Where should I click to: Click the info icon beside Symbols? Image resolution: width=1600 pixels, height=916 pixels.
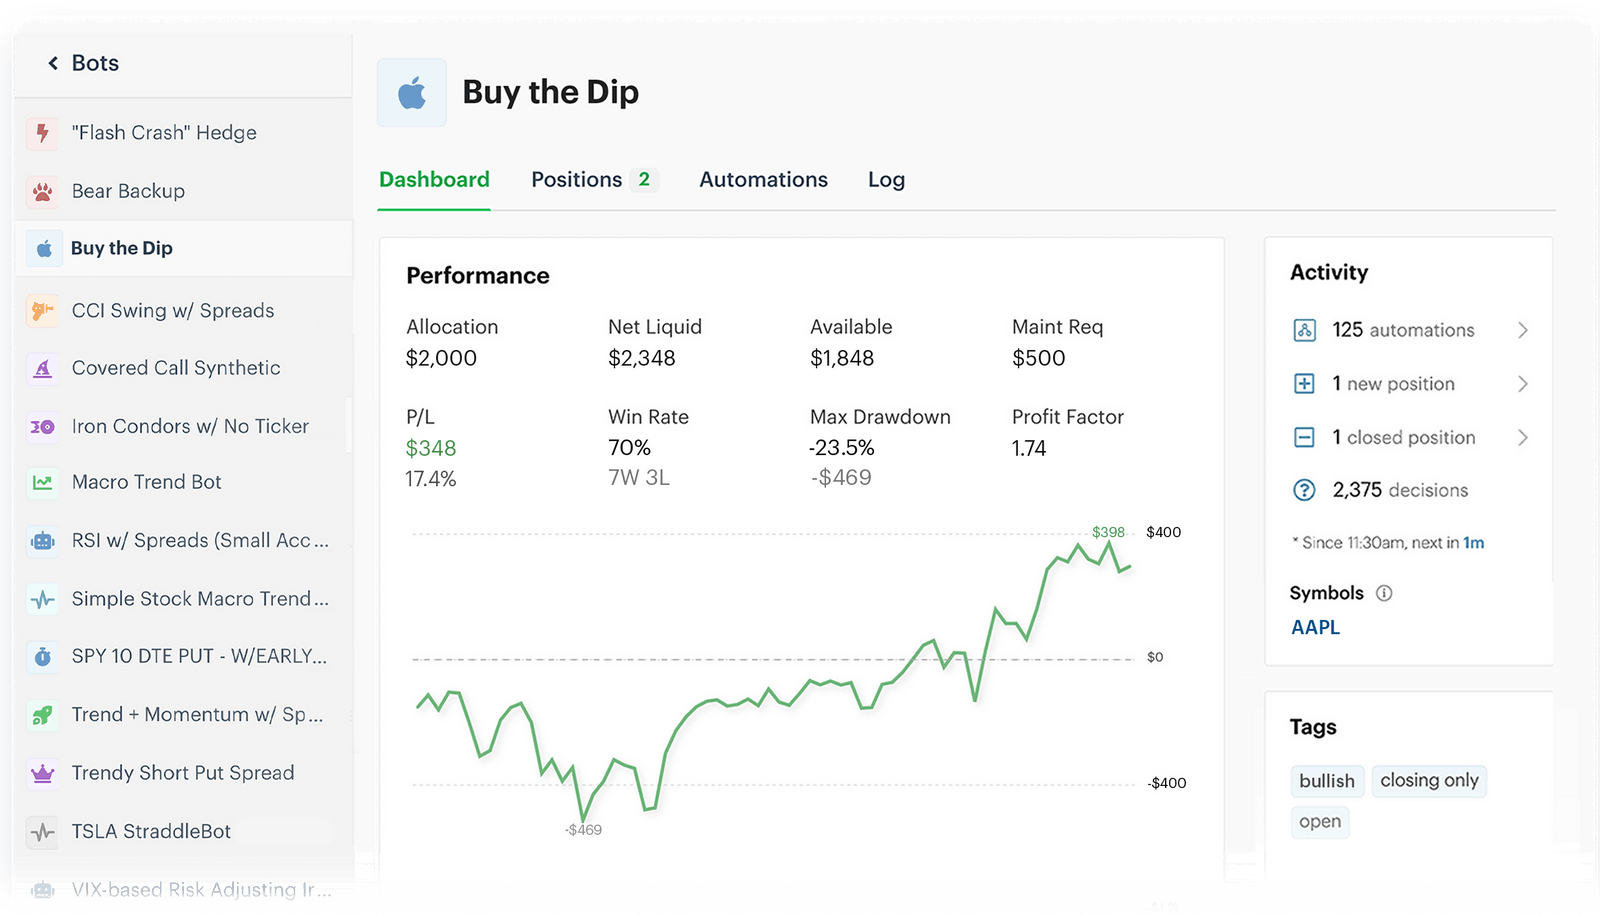pos(1384,593)
